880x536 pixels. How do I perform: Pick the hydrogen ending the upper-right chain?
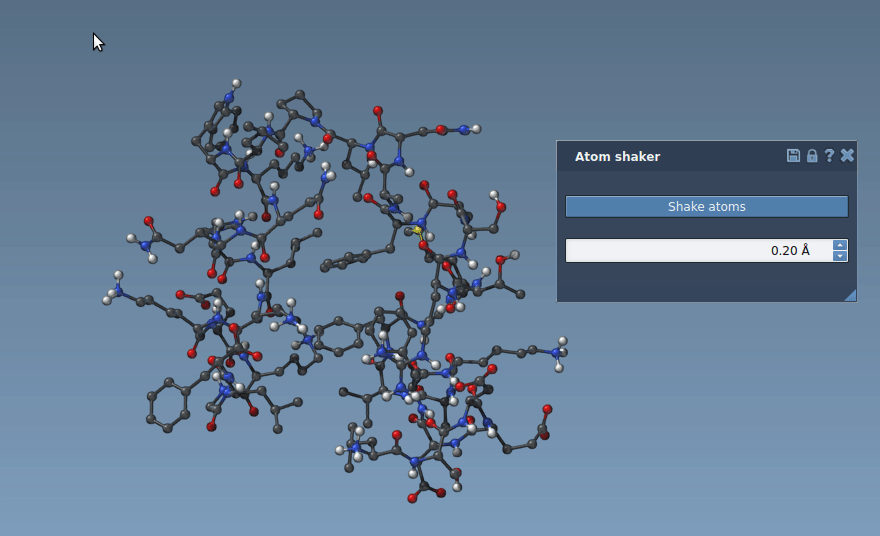click(x=476, y=129)
